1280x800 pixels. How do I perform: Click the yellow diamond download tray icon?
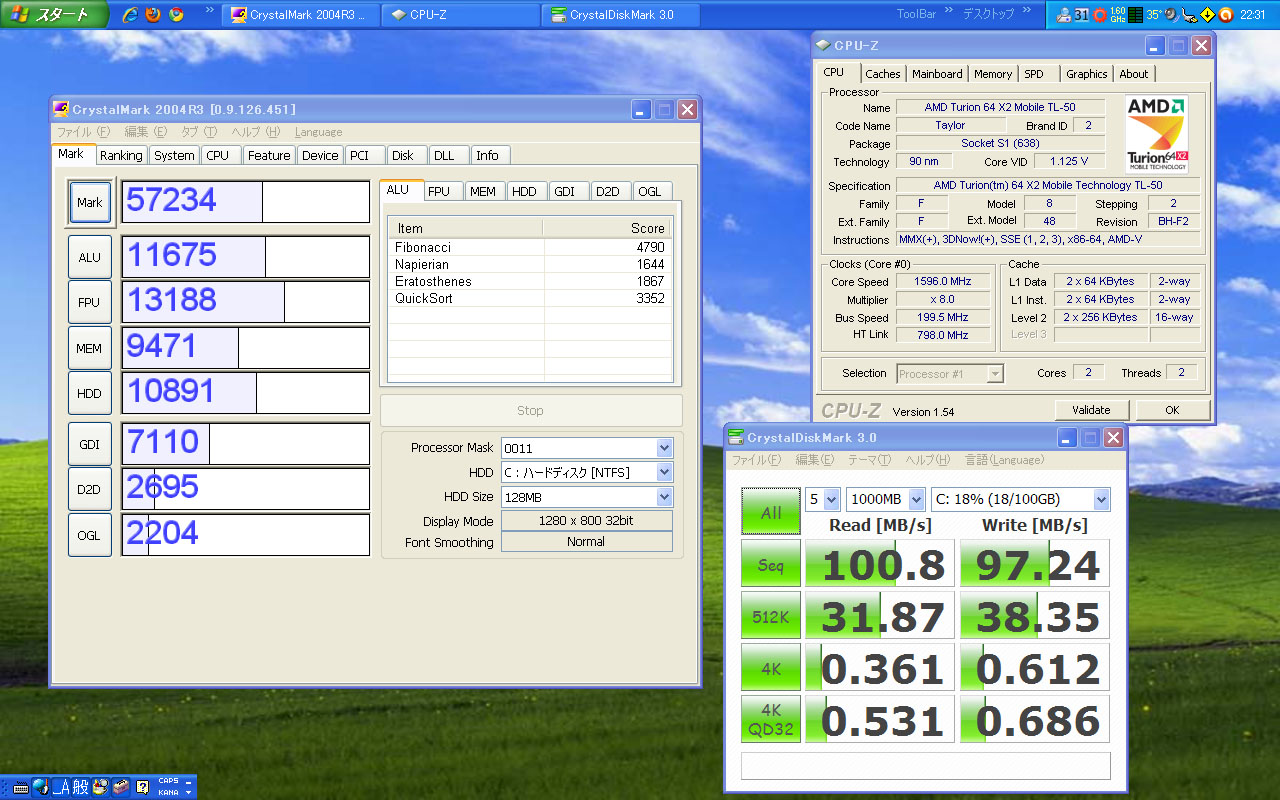[x=1207, y=15]
